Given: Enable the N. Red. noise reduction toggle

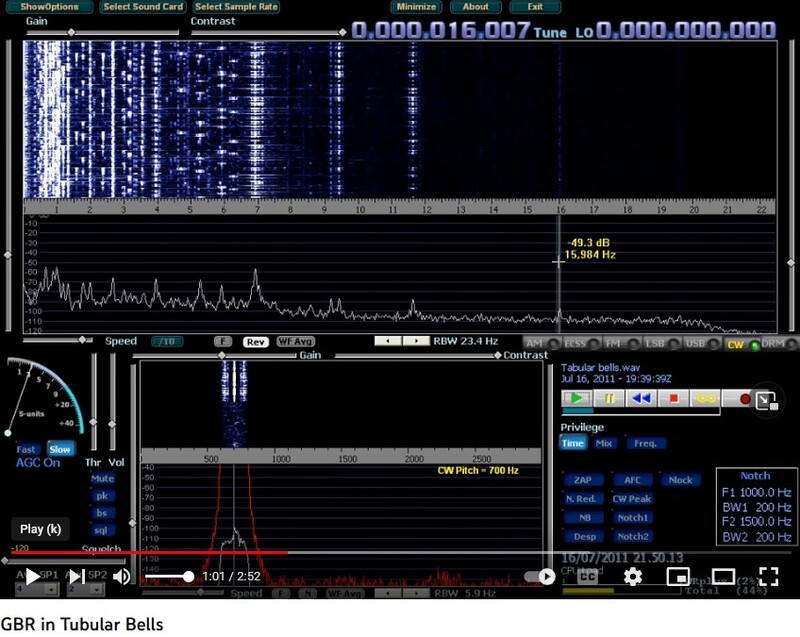Looking at the screenshot, I should coord(582,499).
